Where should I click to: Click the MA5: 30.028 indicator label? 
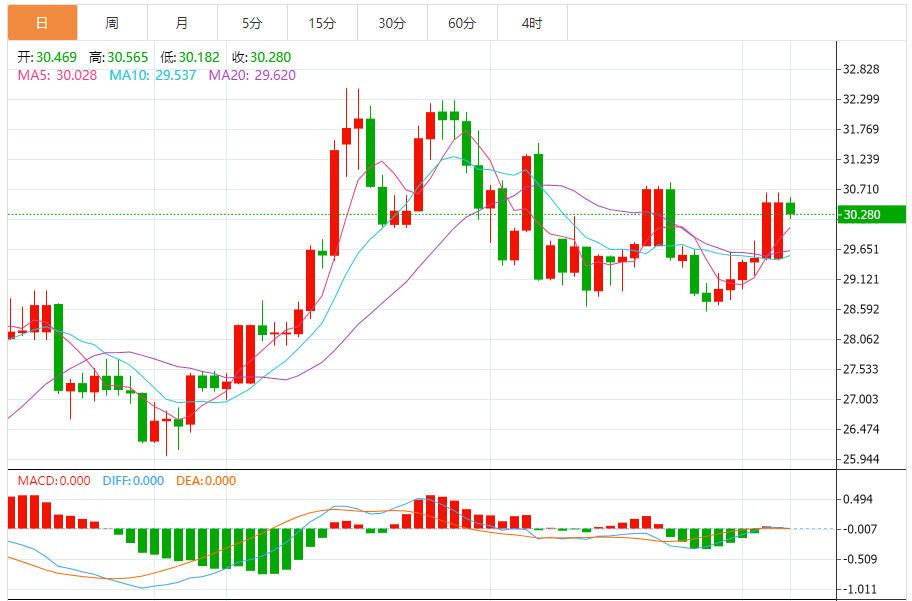click(57, 75)
